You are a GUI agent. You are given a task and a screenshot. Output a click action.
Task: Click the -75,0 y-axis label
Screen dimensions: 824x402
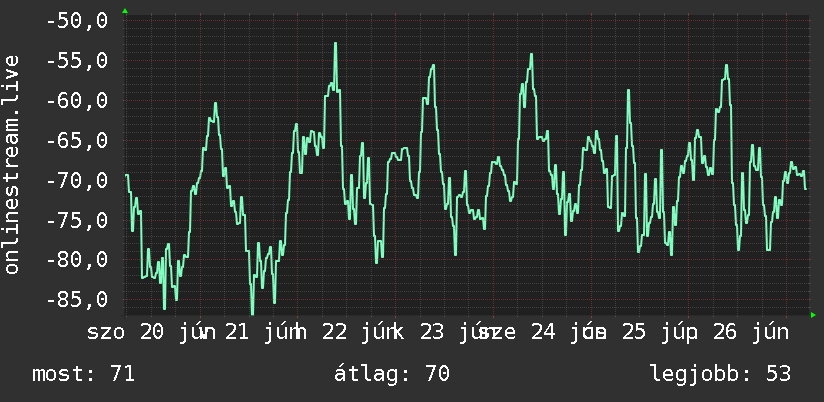click(x=77, y=220)
